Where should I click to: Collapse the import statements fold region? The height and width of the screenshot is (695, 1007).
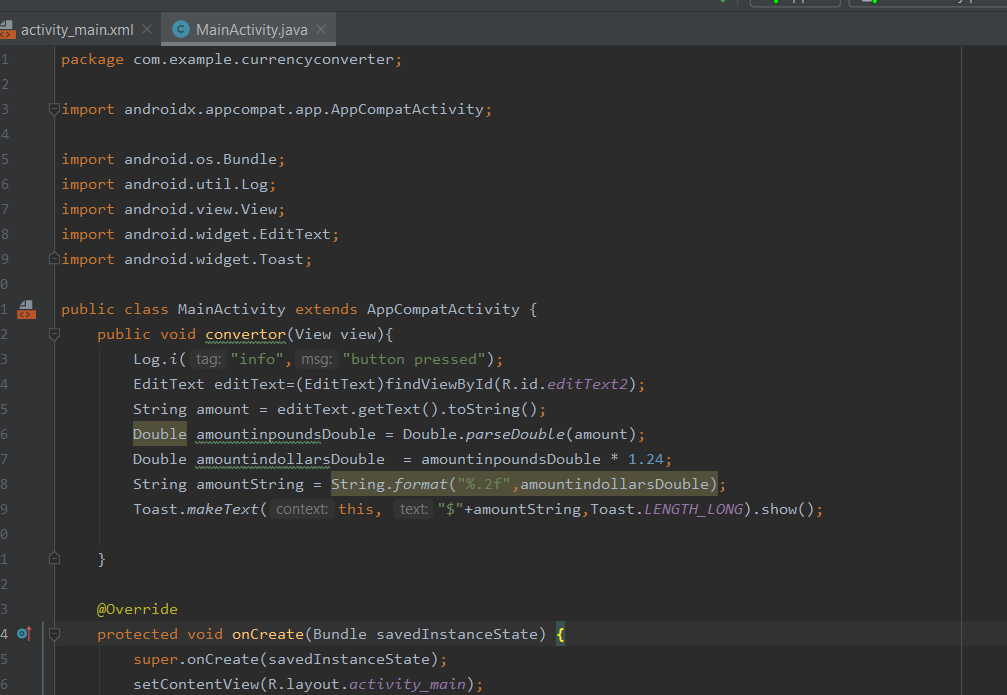pyautogui.click(x=54, y=108)
